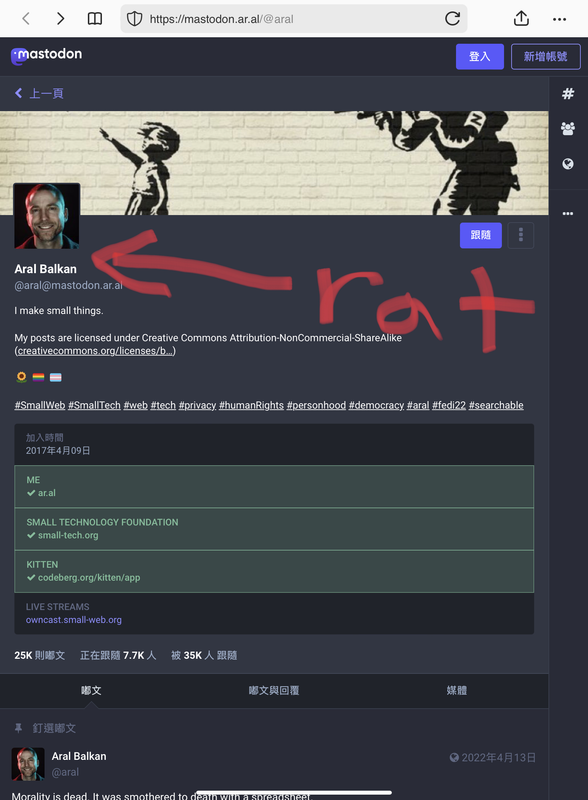588x800 pixels.
Task: Open the #SmallWeb hashtag
Action: [40, 406]
